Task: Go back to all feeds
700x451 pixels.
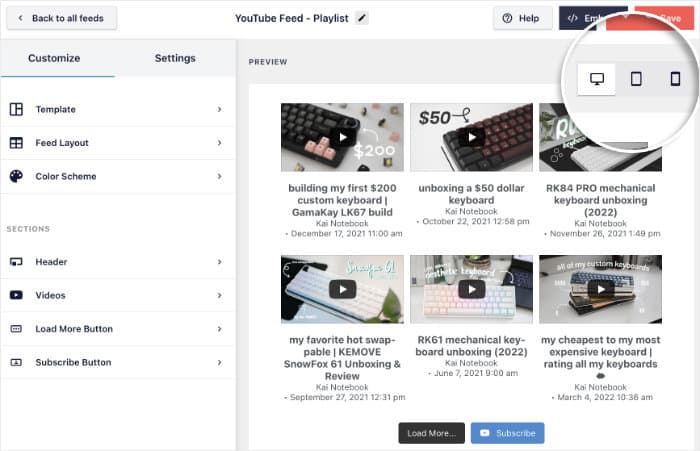Action: (62, 18)
